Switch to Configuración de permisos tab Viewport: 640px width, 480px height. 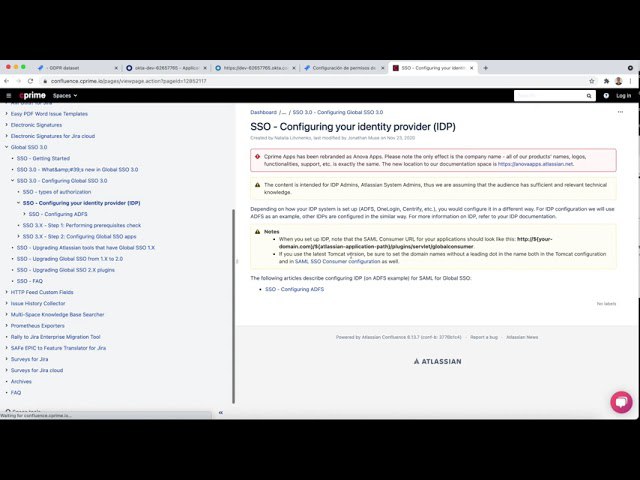coord(344,68)
